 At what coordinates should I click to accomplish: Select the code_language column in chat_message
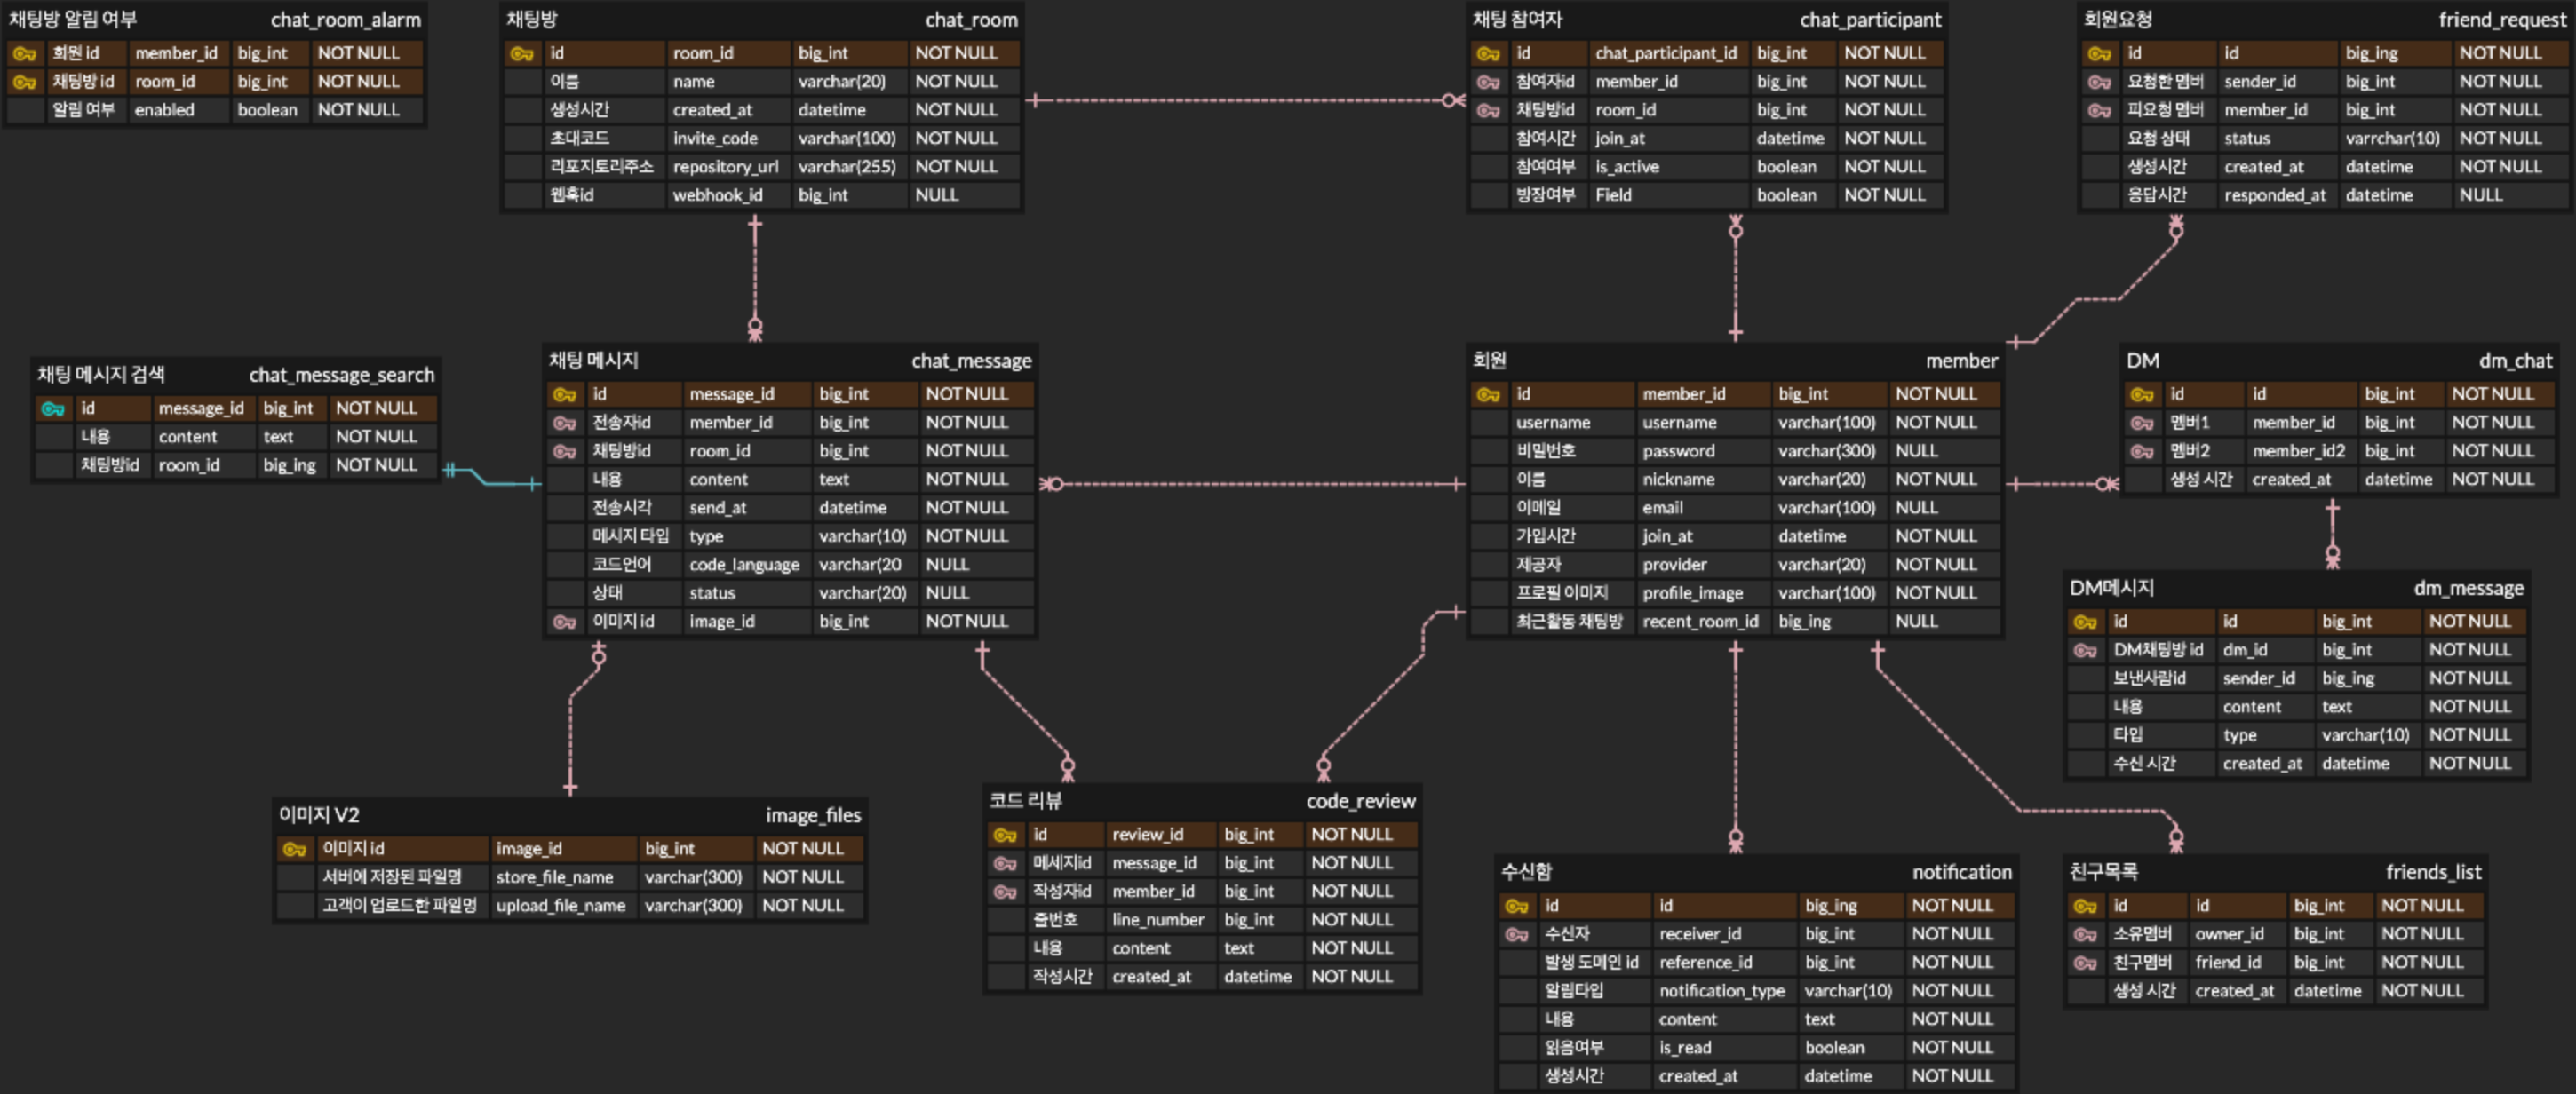tap(744, 565)
